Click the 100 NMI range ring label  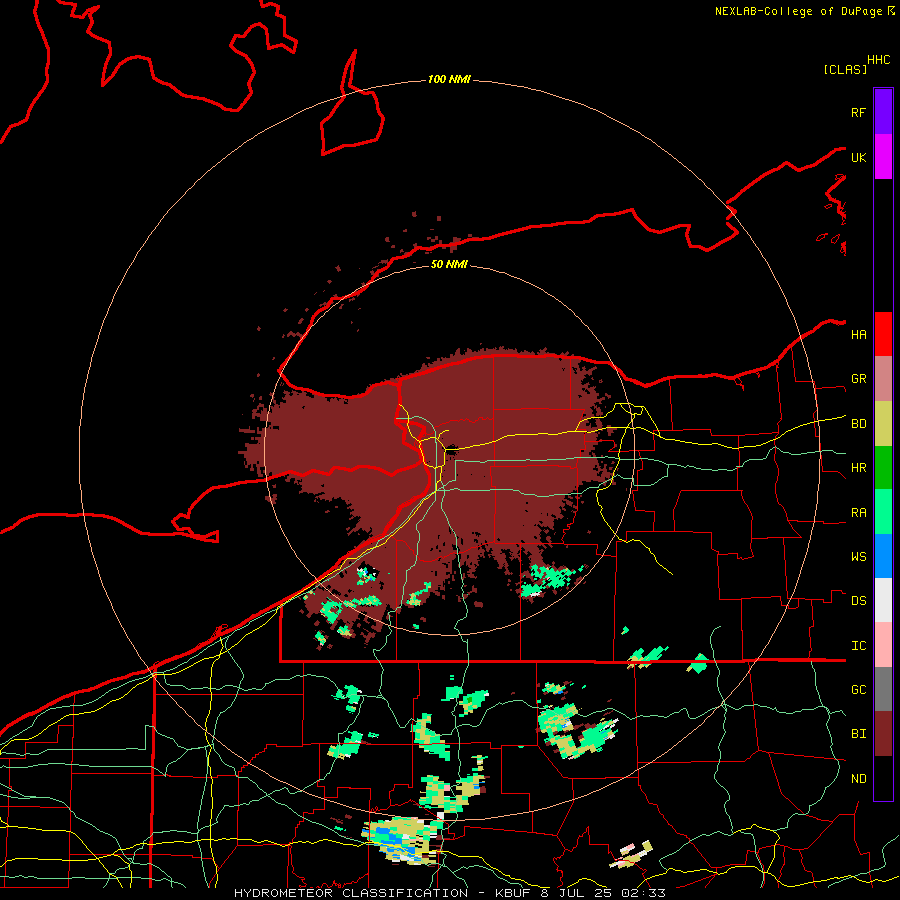449,79
